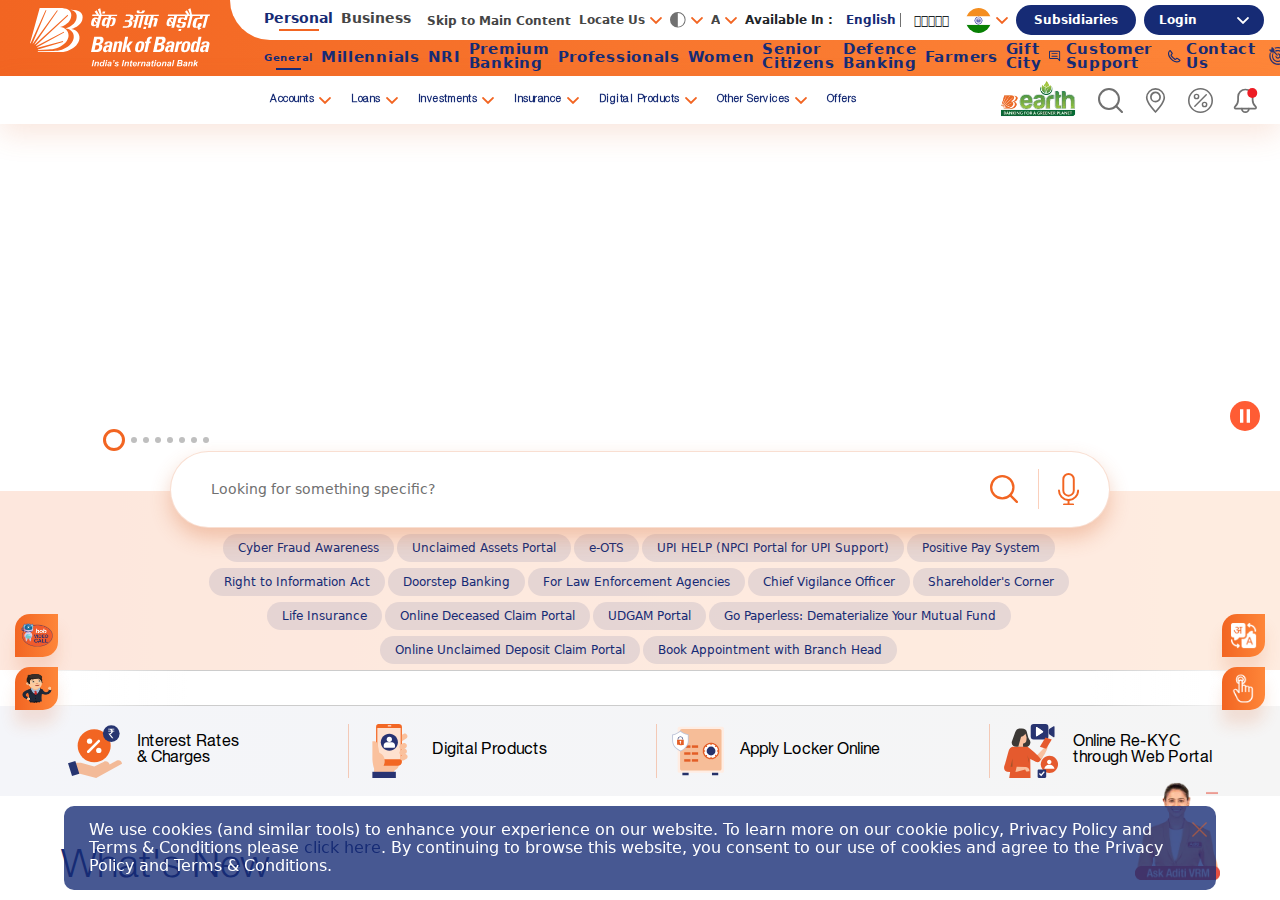Close the cookie consent banner
The height and width of the screenshot is (900, 1280).
point(1200,829)
